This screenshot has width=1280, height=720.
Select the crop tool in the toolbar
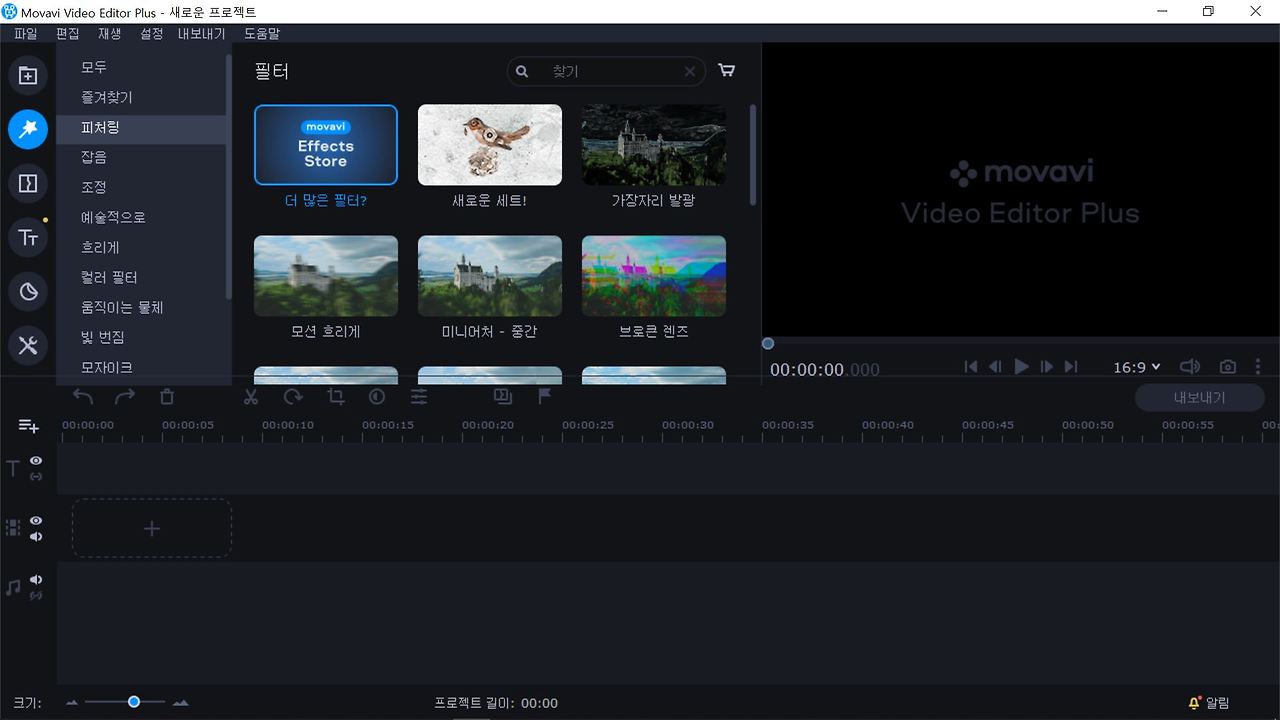click(336, 397)
